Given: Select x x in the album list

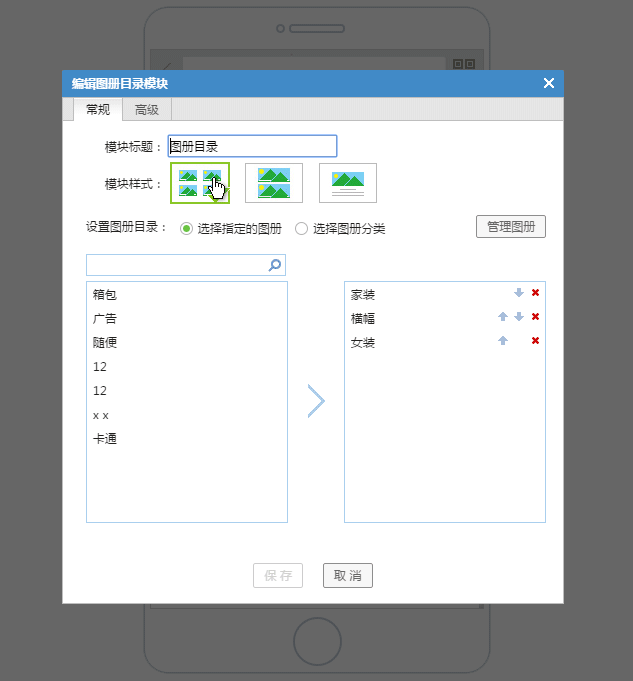Looking at the screenshot, I should point(101,415).
